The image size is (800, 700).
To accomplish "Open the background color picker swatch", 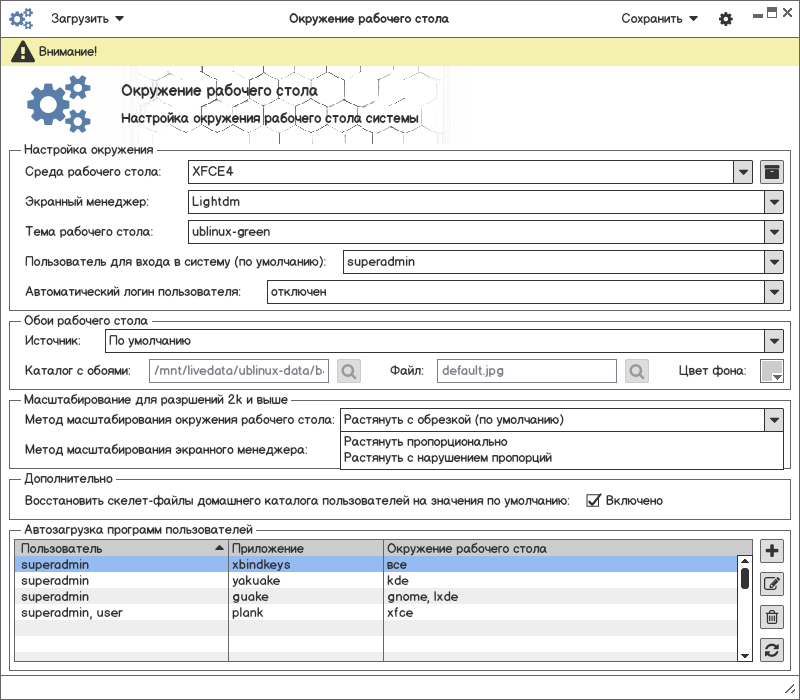I will click(771, 371).
